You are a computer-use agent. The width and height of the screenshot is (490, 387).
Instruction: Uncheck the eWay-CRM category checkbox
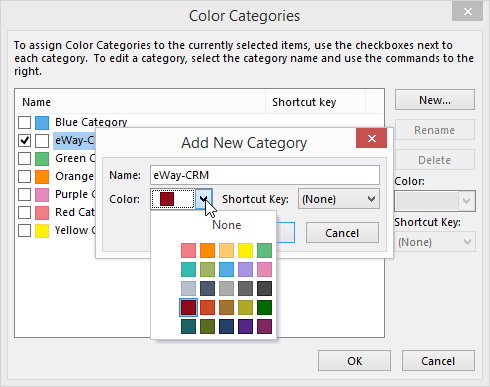tap(24, 140)
